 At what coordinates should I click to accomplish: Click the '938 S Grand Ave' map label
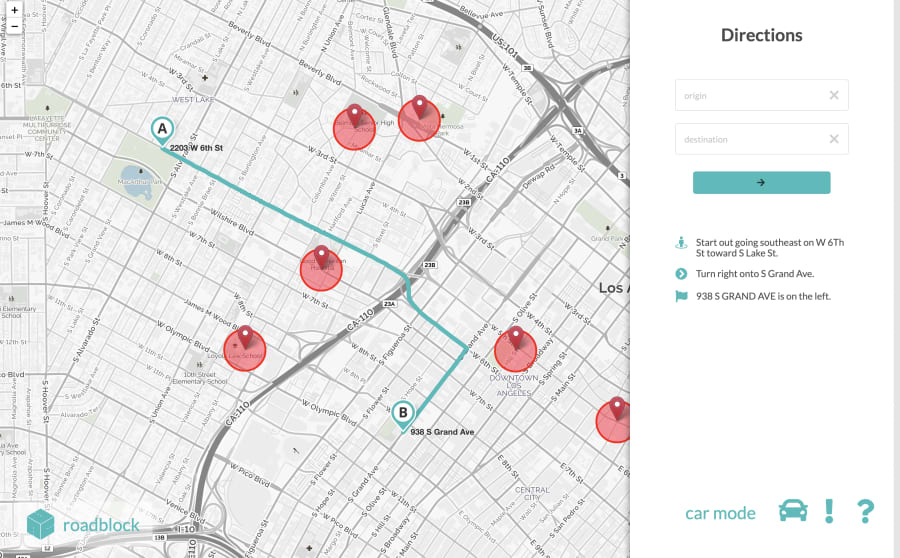442,432
